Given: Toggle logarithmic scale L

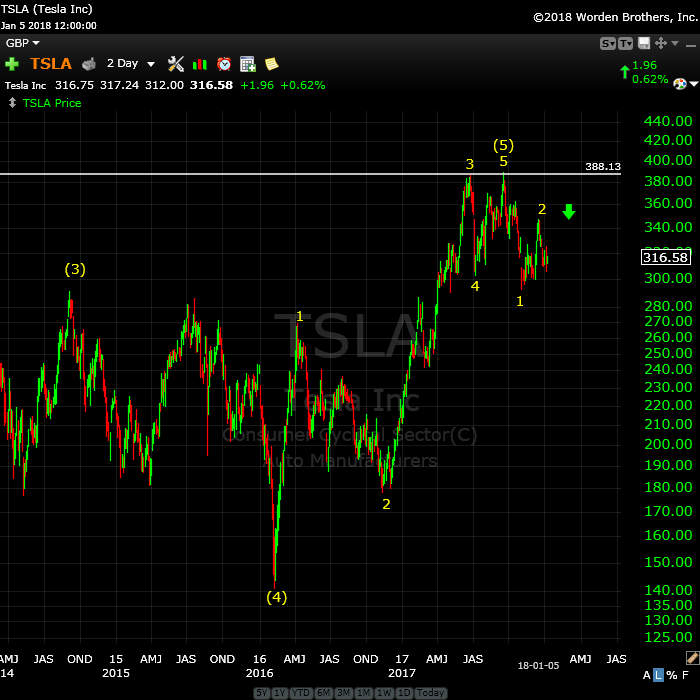Looking at the screenshot, I should point(658,675).
